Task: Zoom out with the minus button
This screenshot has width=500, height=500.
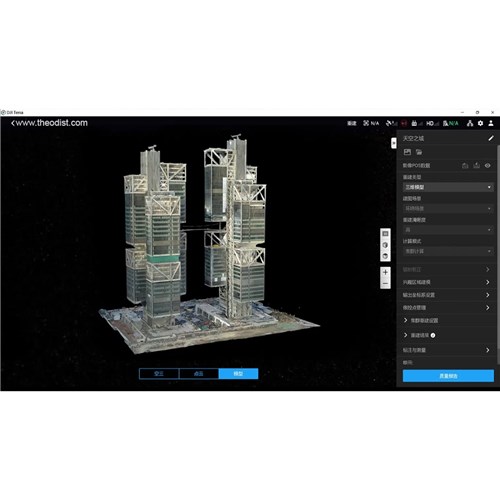Action: coord(385,283)
